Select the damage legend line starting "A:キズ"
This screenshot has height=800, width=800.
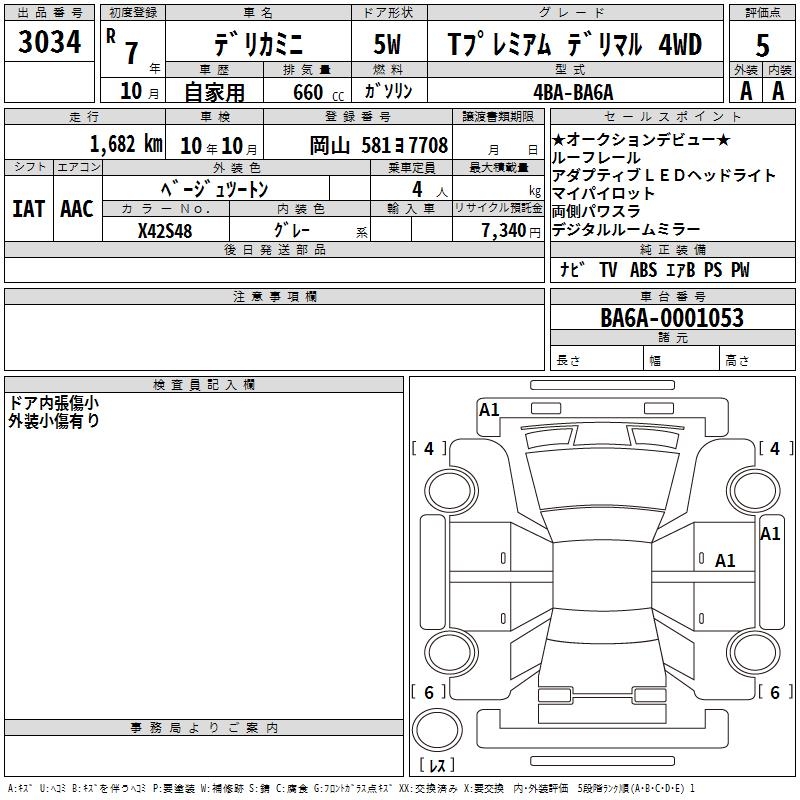[351, 788]
